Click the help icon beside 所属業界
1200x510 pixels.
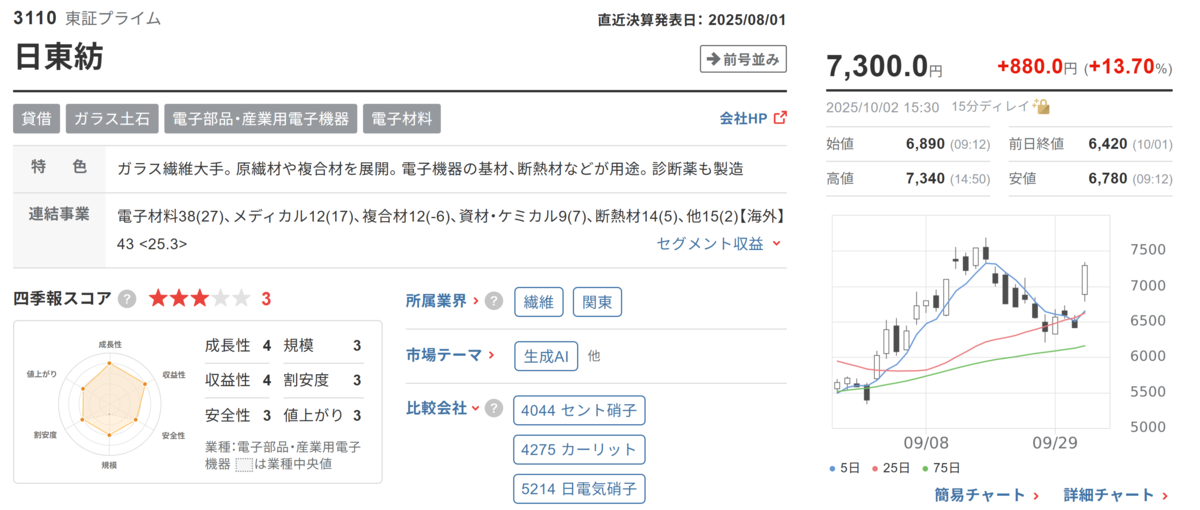(493, 301)
